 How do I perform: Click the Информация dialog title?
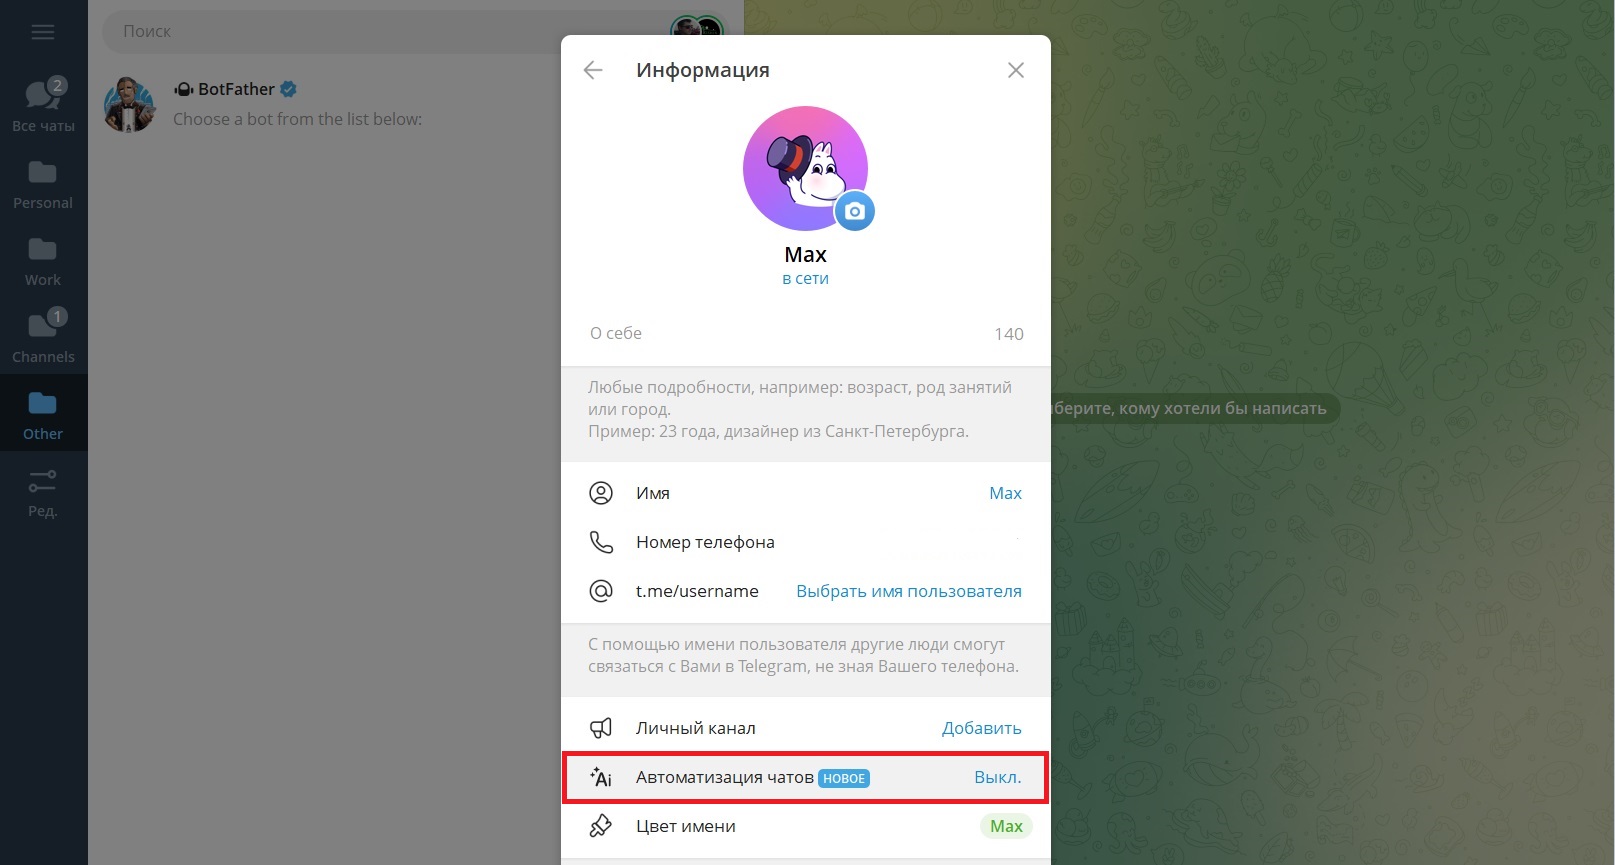click(703, 70)
